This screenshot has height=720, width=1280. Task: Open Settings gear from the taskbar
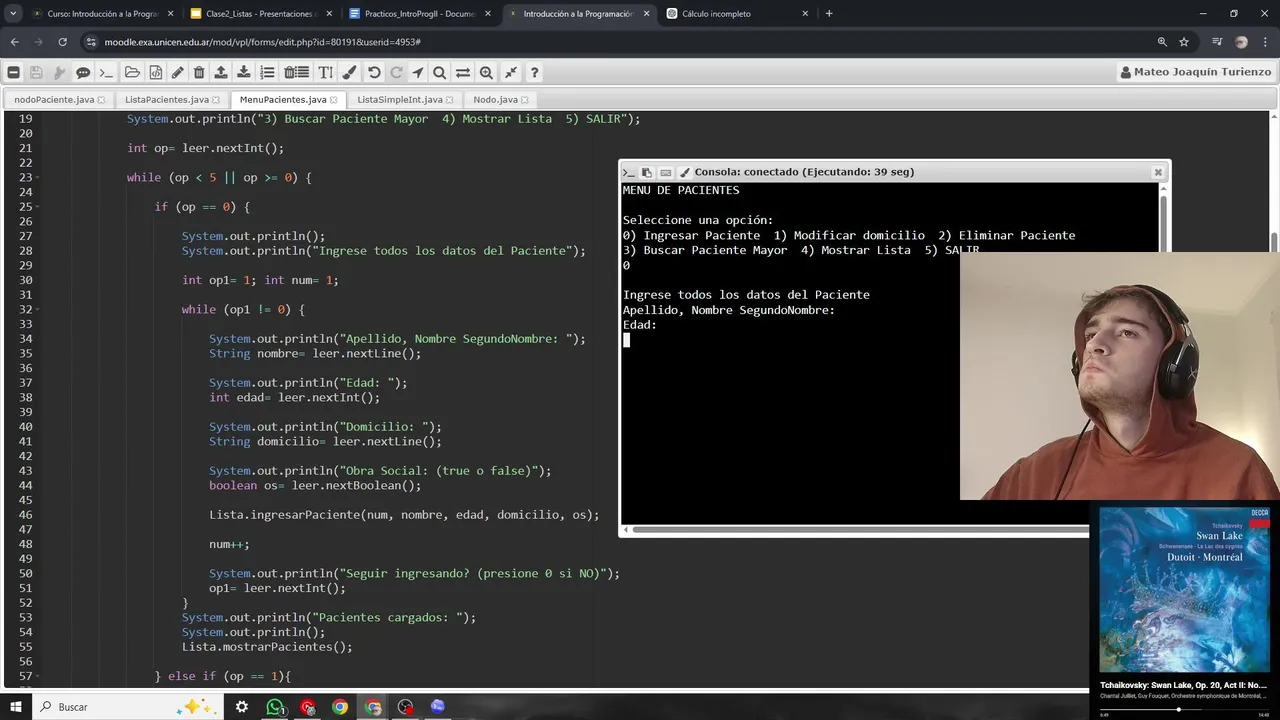click(x=242, y=706)
